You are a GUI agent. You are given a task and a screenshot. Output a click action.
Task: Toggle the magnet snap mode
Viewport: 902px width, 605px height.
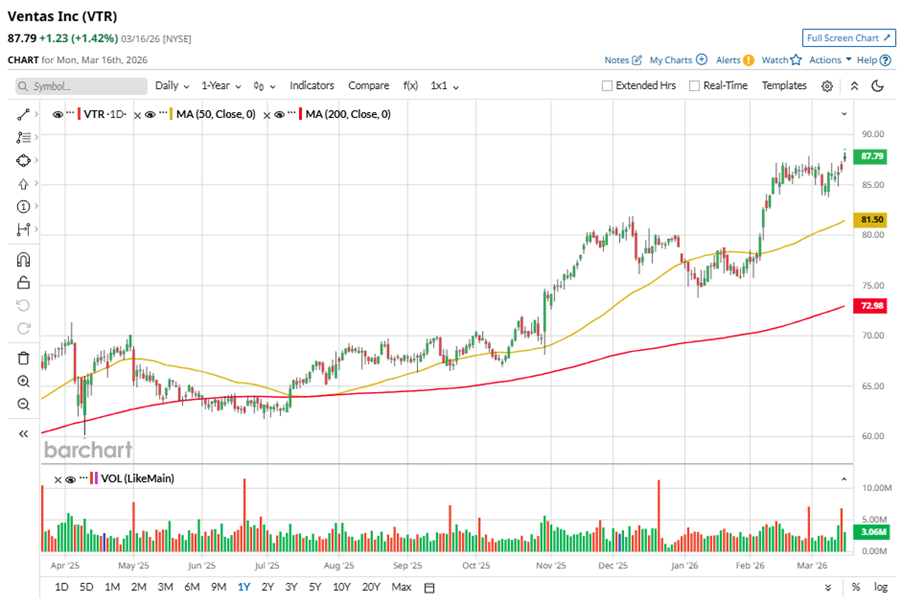(x=23, y=260)
